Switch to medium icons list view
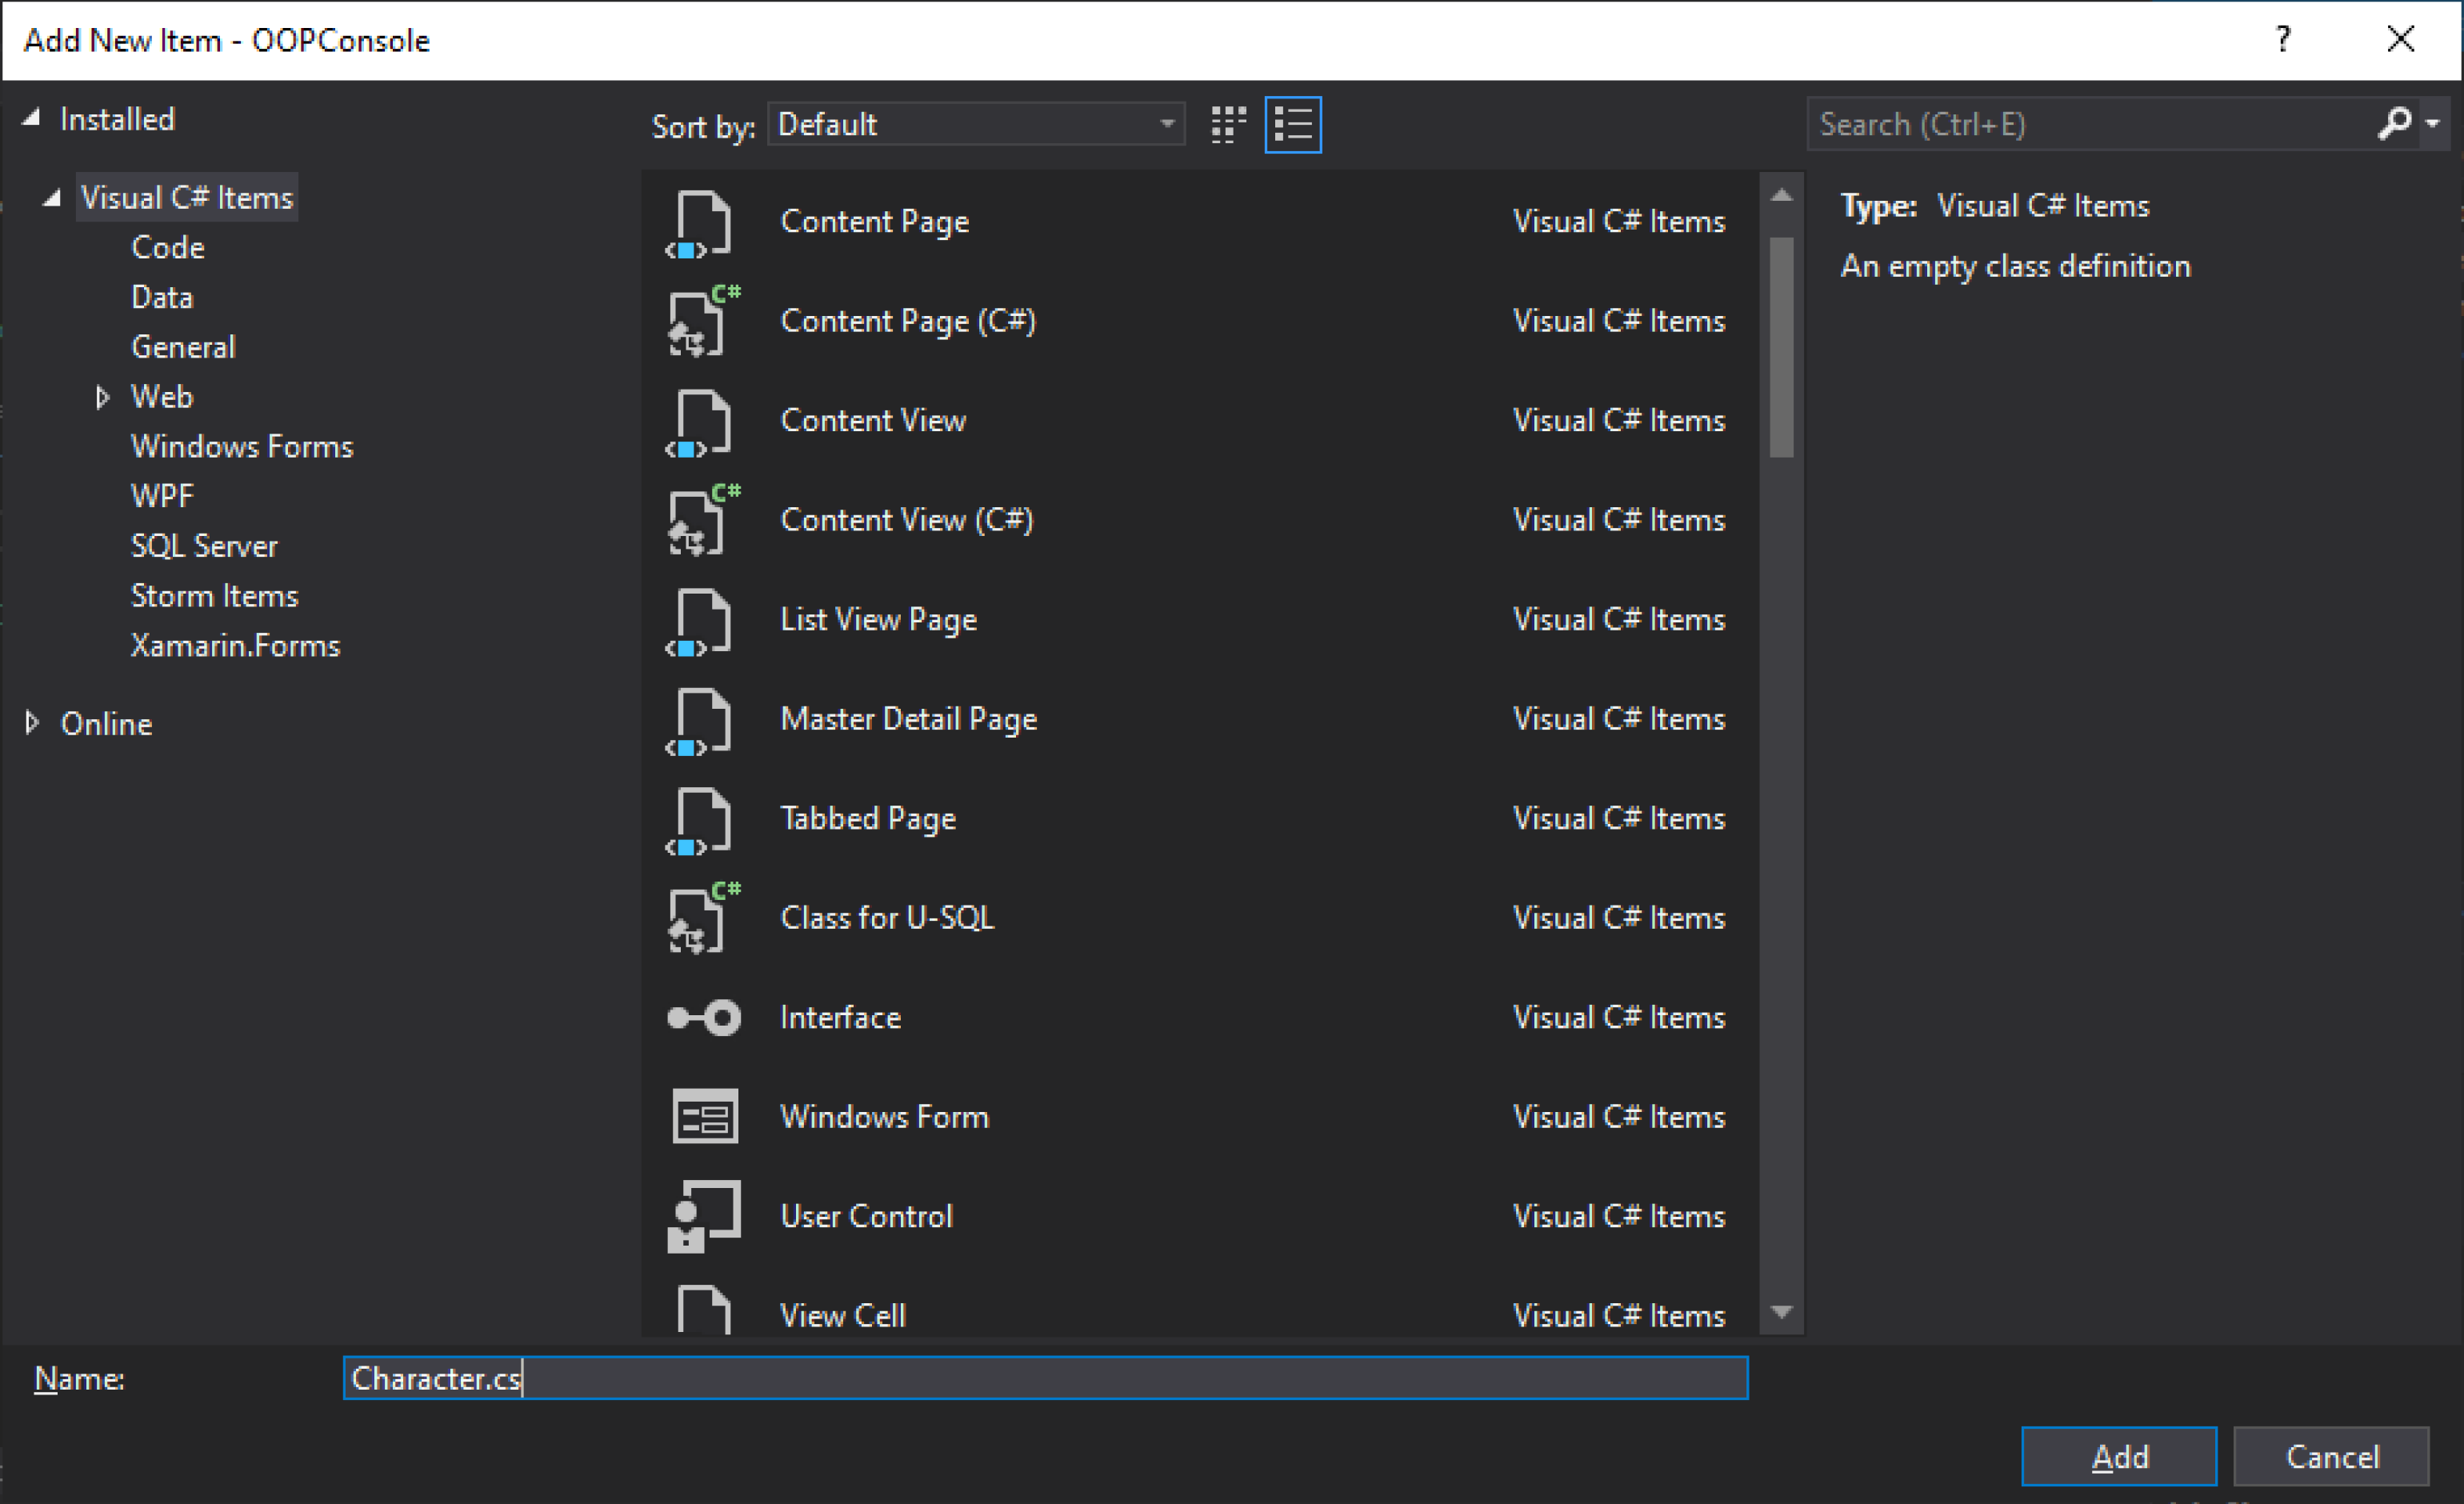 (x=1293, y=125)
